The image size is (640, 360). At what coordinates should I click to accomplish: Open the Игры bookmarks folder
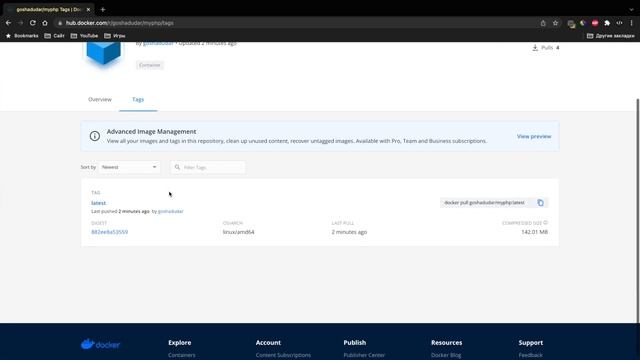point(115,36)
